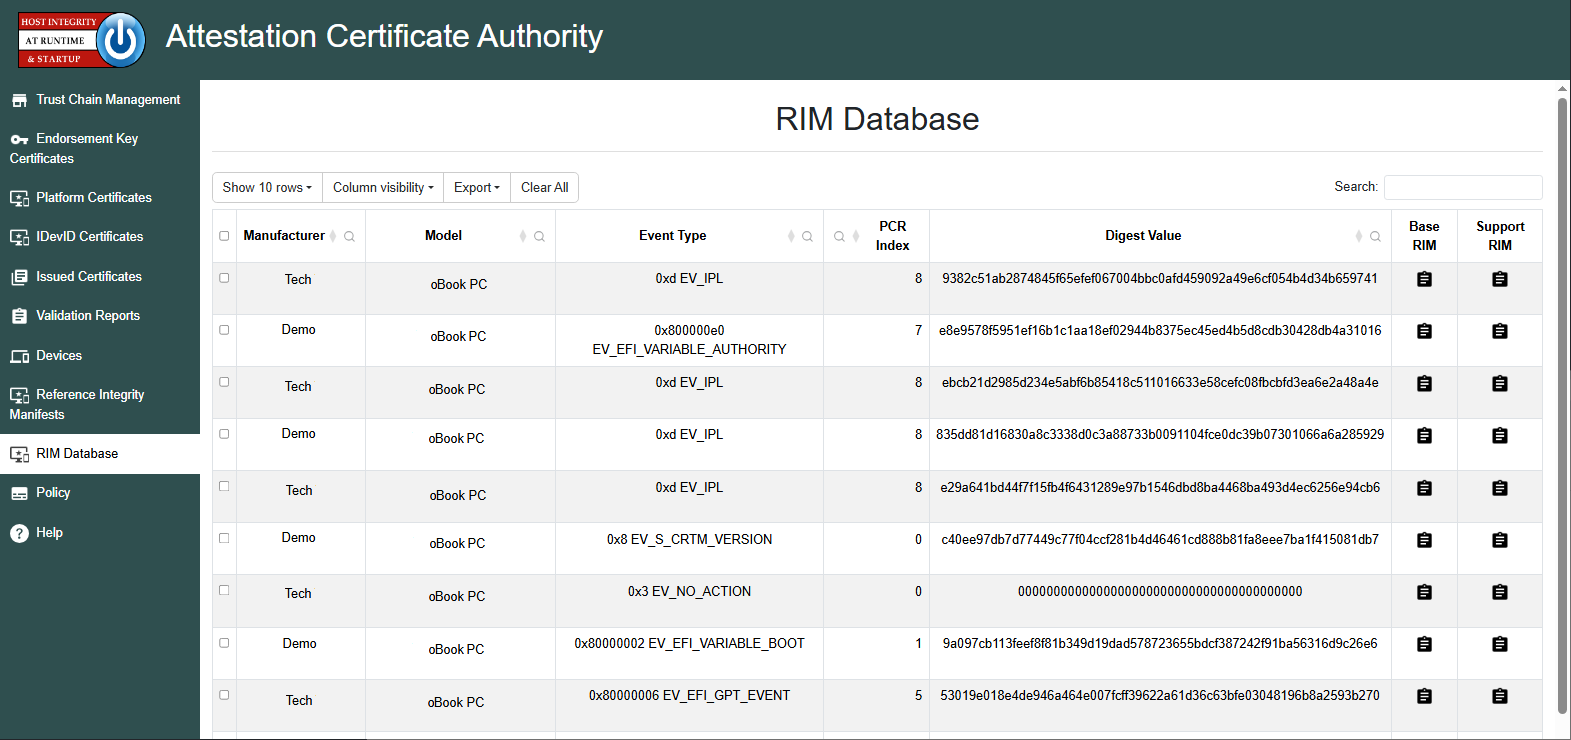1571x740 pixels.
Task: Open Support RIM for digest ebcb21d2985d...
Action: [x=1499, y=383]
